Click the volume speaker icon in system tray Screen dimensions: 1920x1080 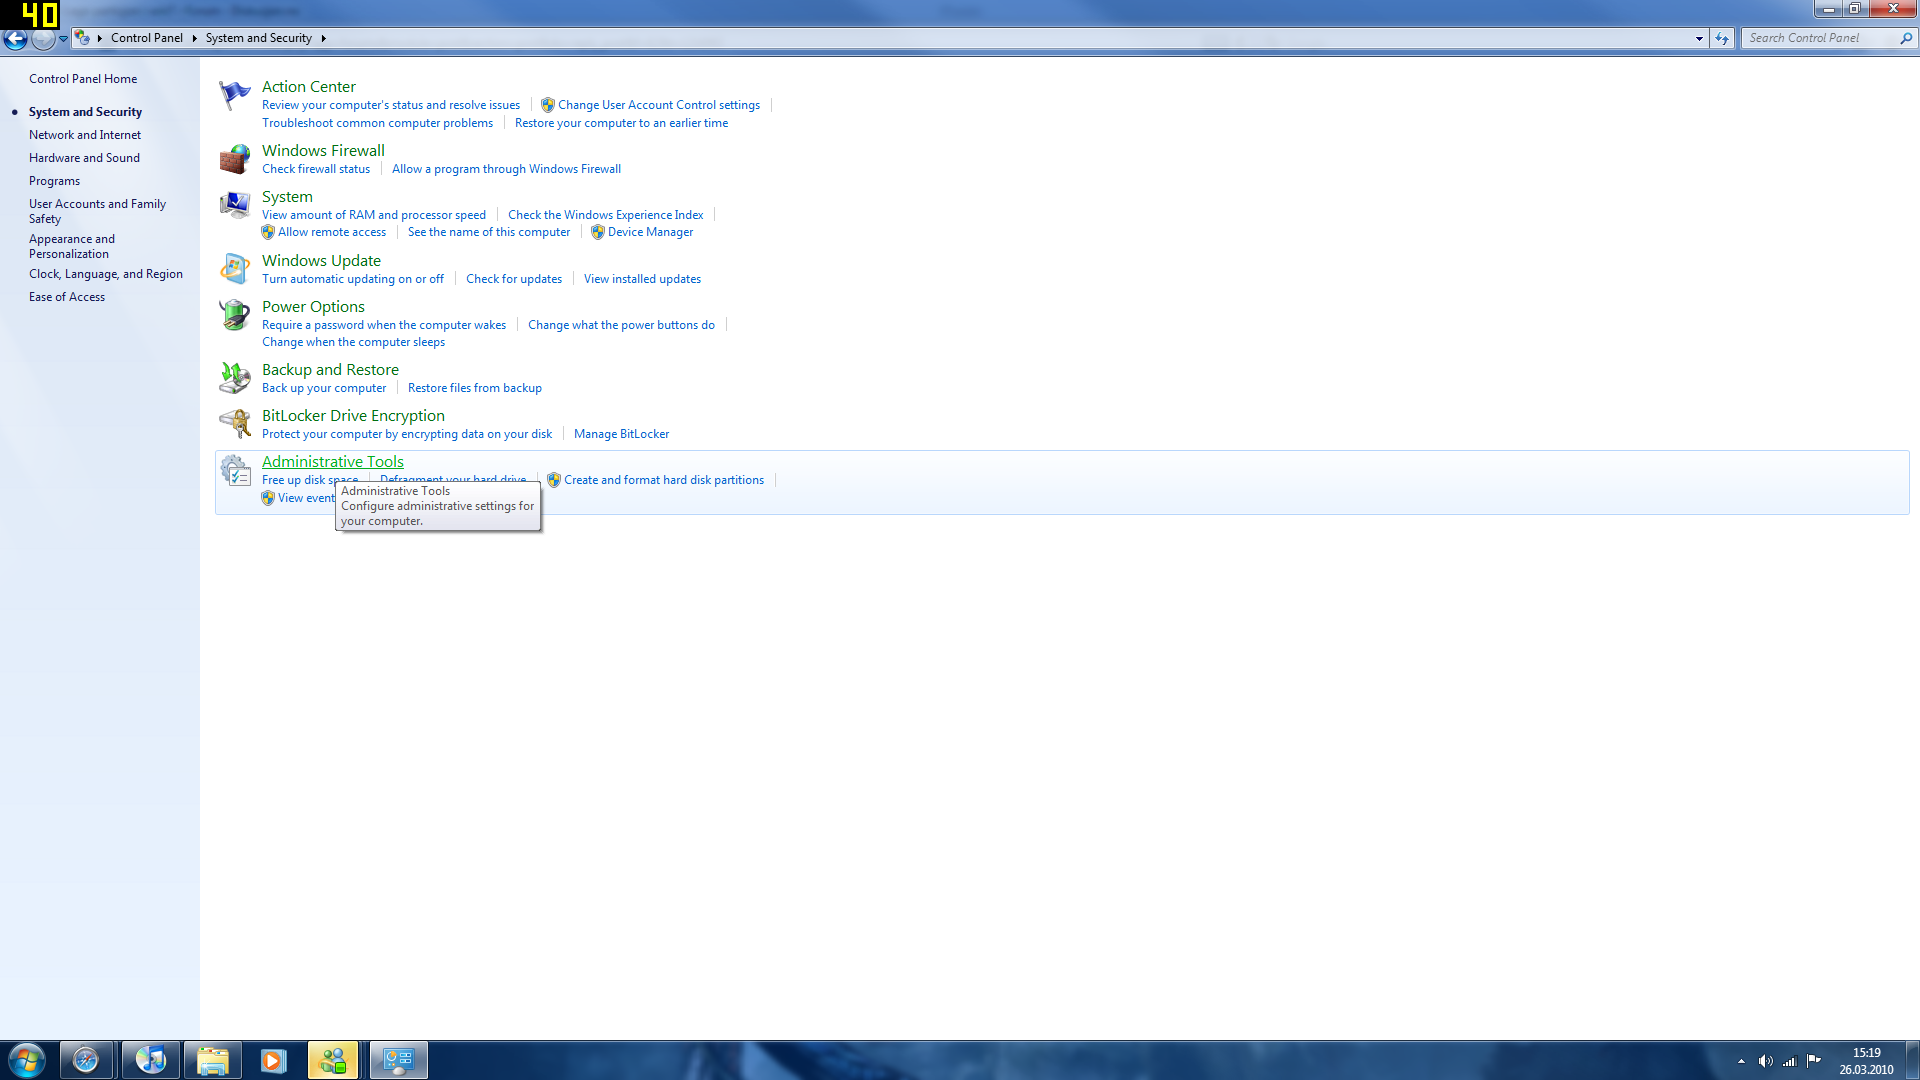pyautogui.click(x=1765, y=1061)
